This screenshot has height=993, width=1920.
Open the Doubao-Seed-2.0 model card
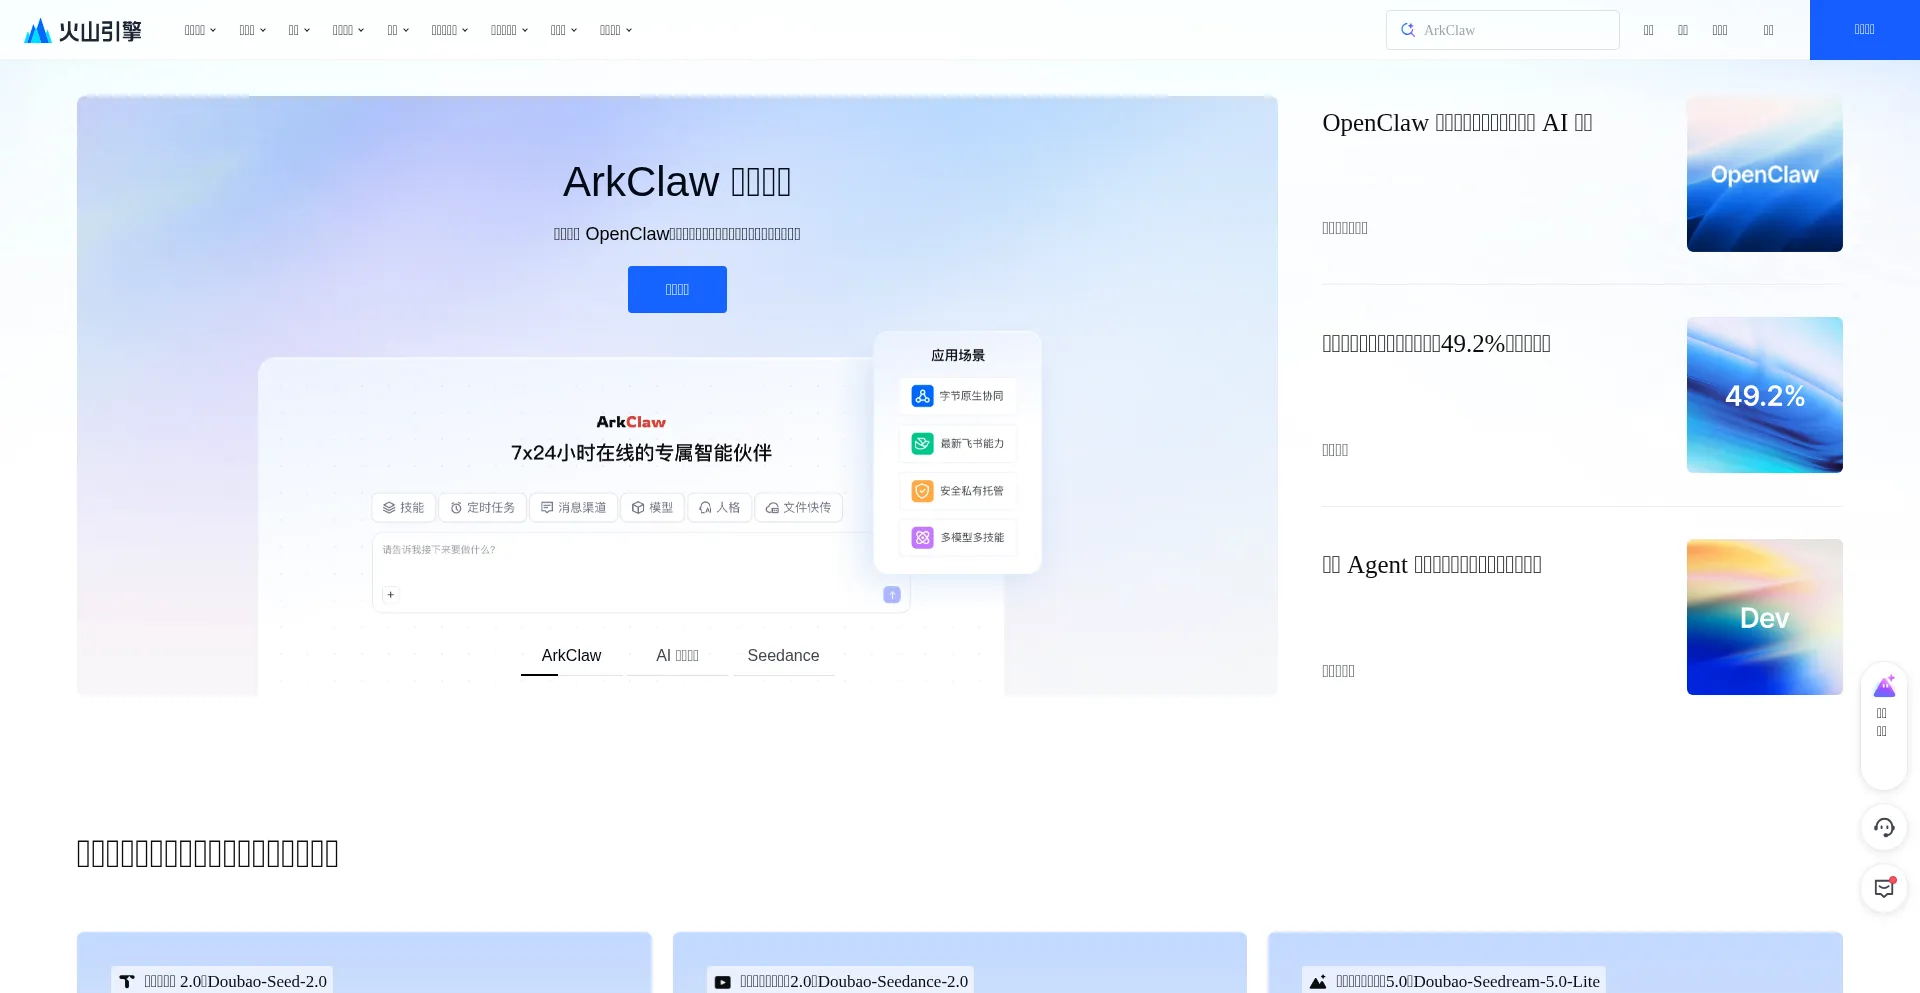click(x=364, y=962)
